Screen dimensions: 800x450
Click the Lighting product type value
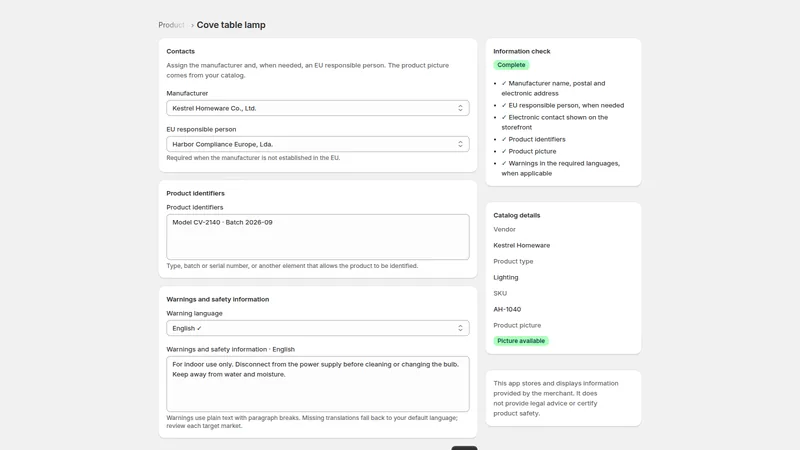coord(506,278)
